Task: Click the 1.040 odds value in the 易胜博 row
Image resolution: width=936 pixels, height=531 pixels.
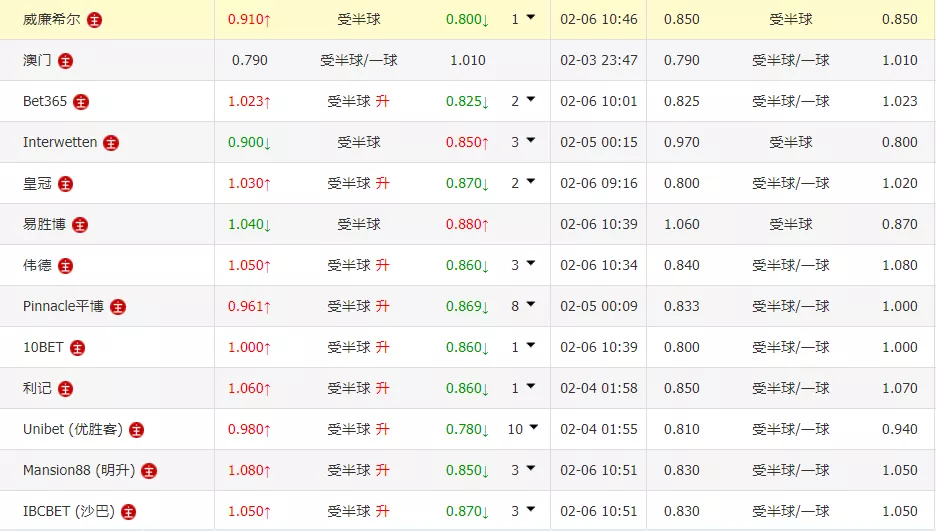Action: point(248,224)
